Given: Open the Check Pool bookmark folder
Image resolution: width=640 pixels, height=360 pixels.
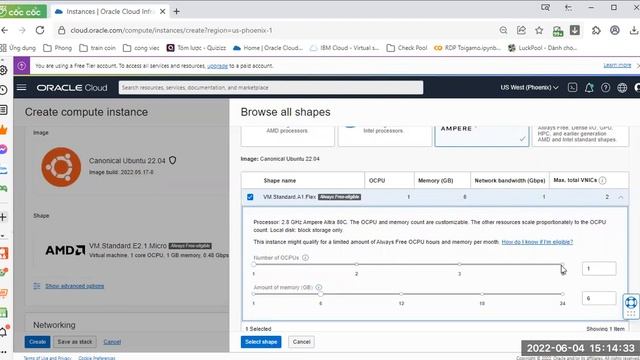Looking at the screenshot, I should point(407,48).
